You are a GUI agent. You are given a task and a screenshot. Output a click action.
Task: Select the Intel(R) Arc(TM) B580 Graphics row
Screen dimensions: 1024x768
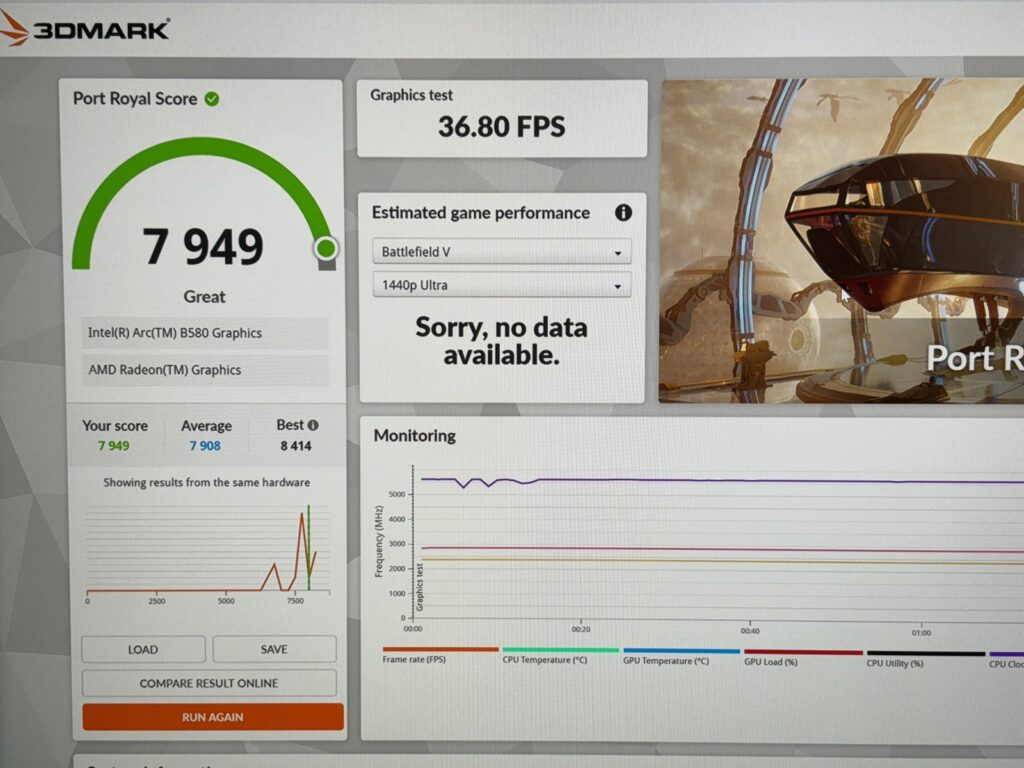205,333
